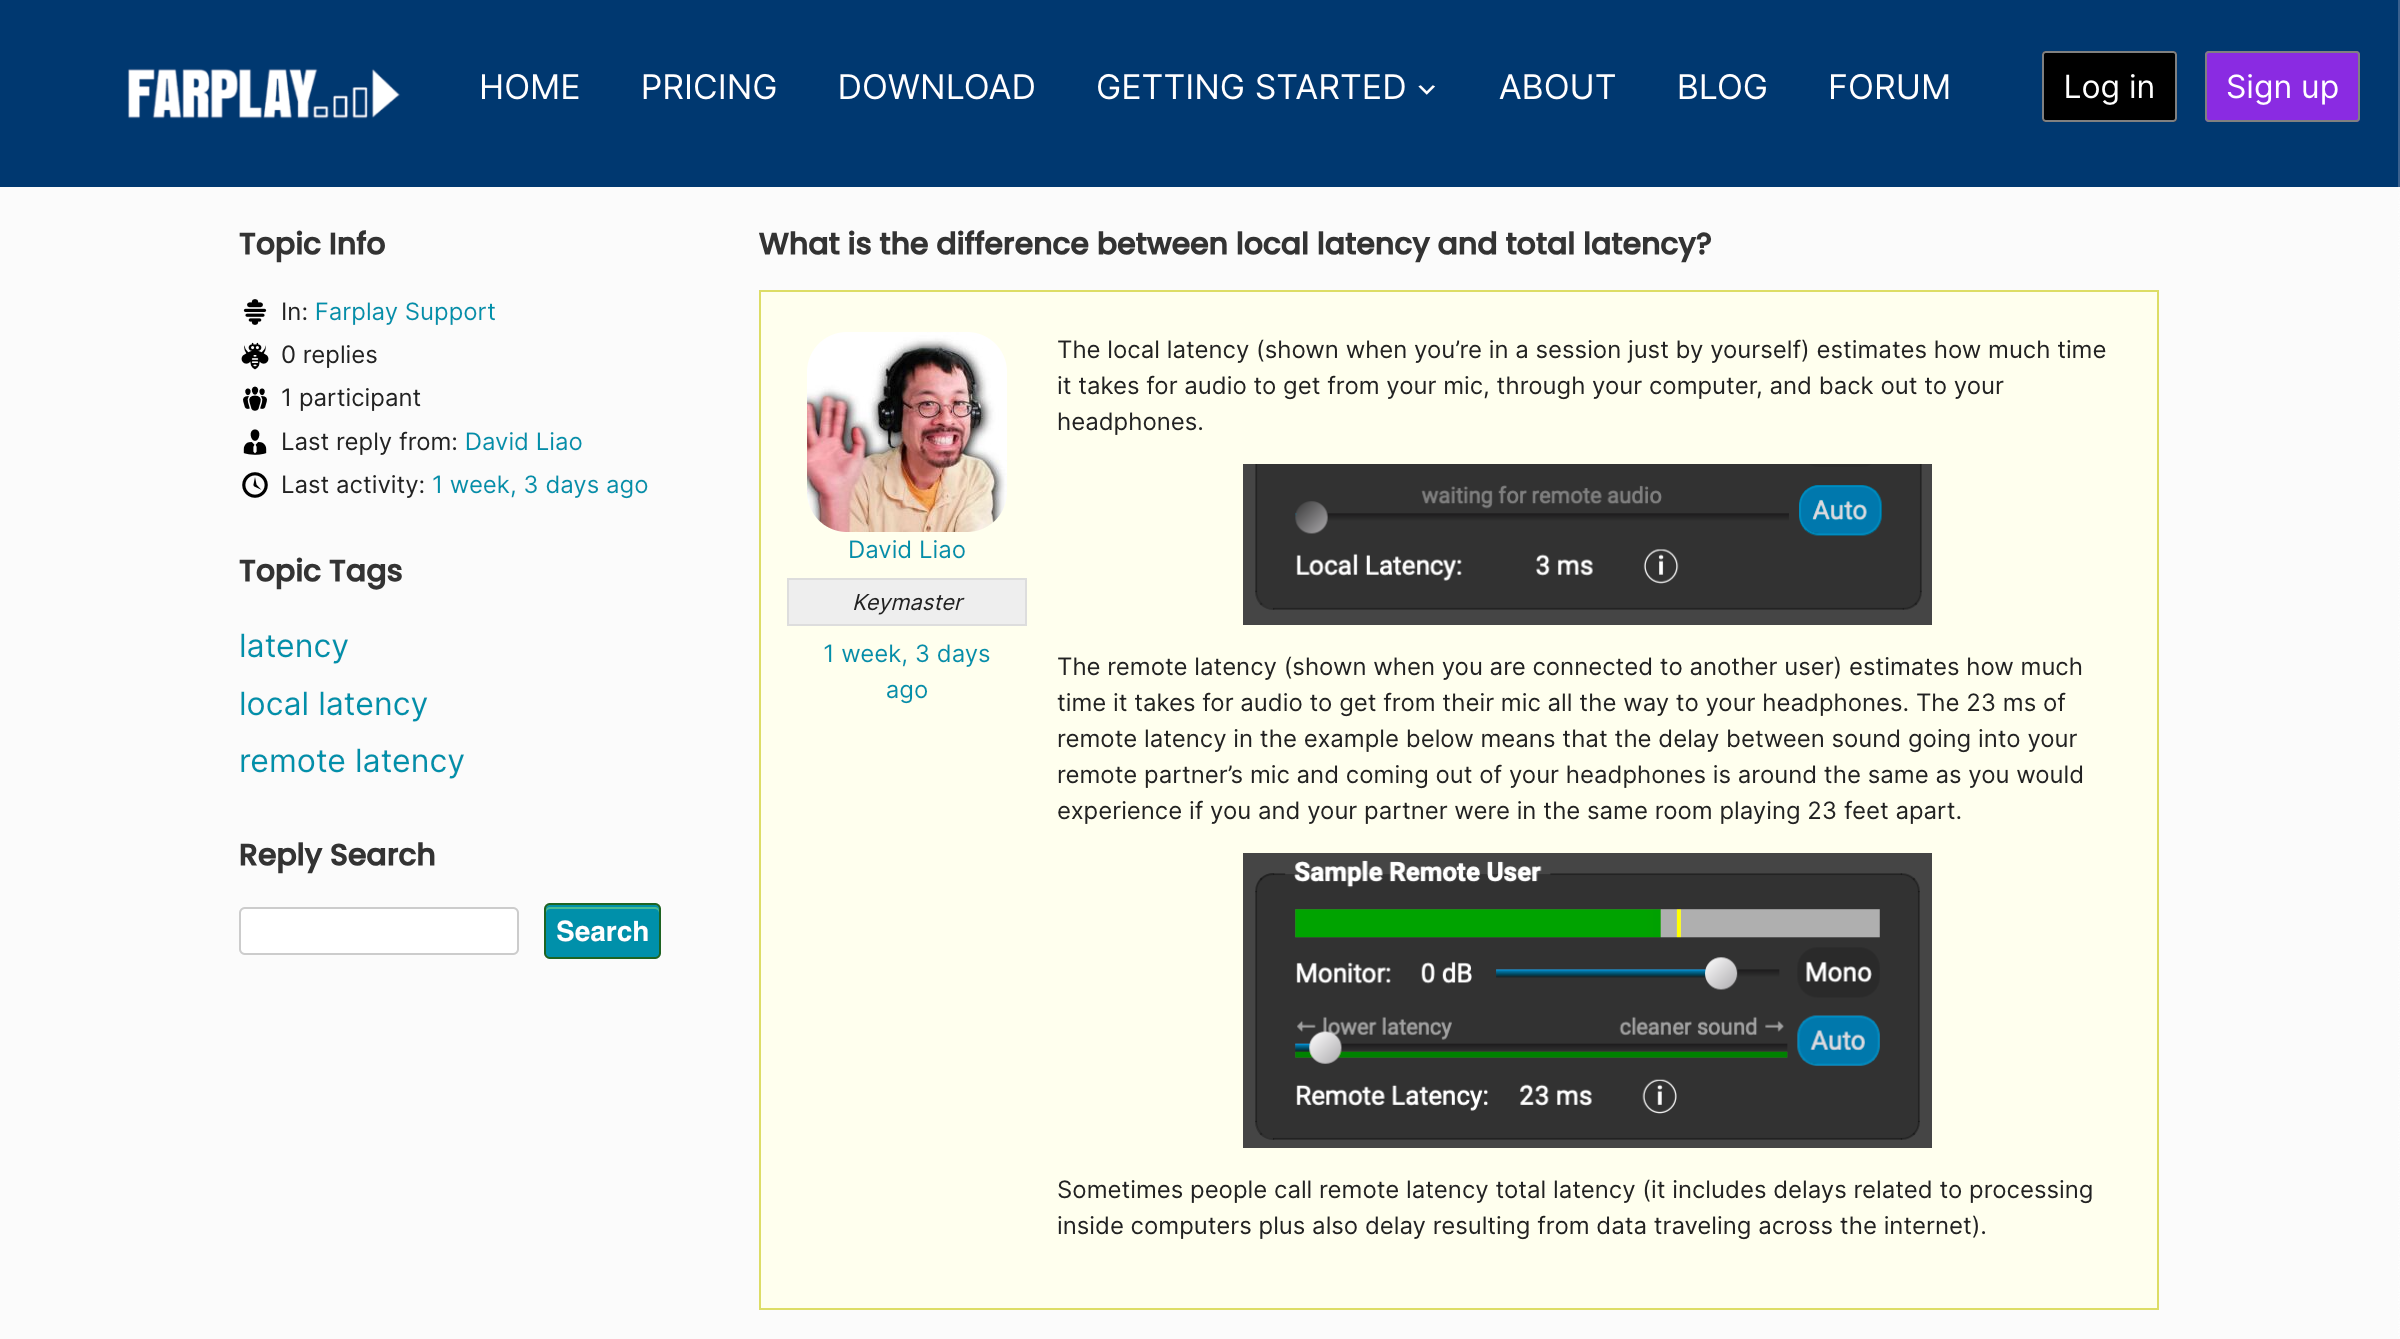This screenshot has width=2400, height=1339.
Task: Click the info icon beside Remote Latency 23 ms
Action: pos(1660,1096)
